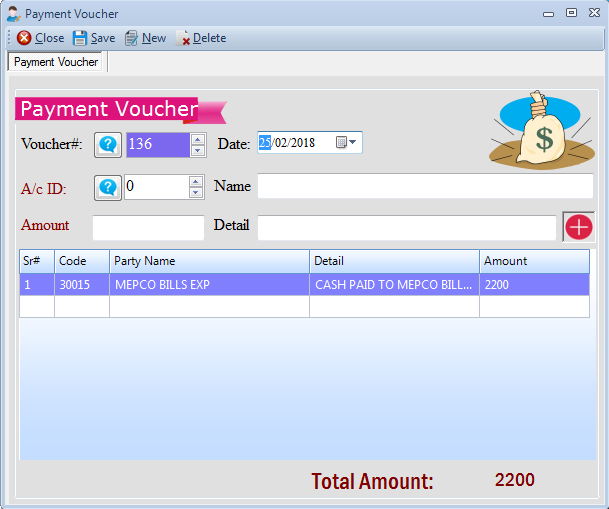This screenshot has width=609, height=509.
Task: Increase voucher number with up arrow
Action: click(198, 139)
